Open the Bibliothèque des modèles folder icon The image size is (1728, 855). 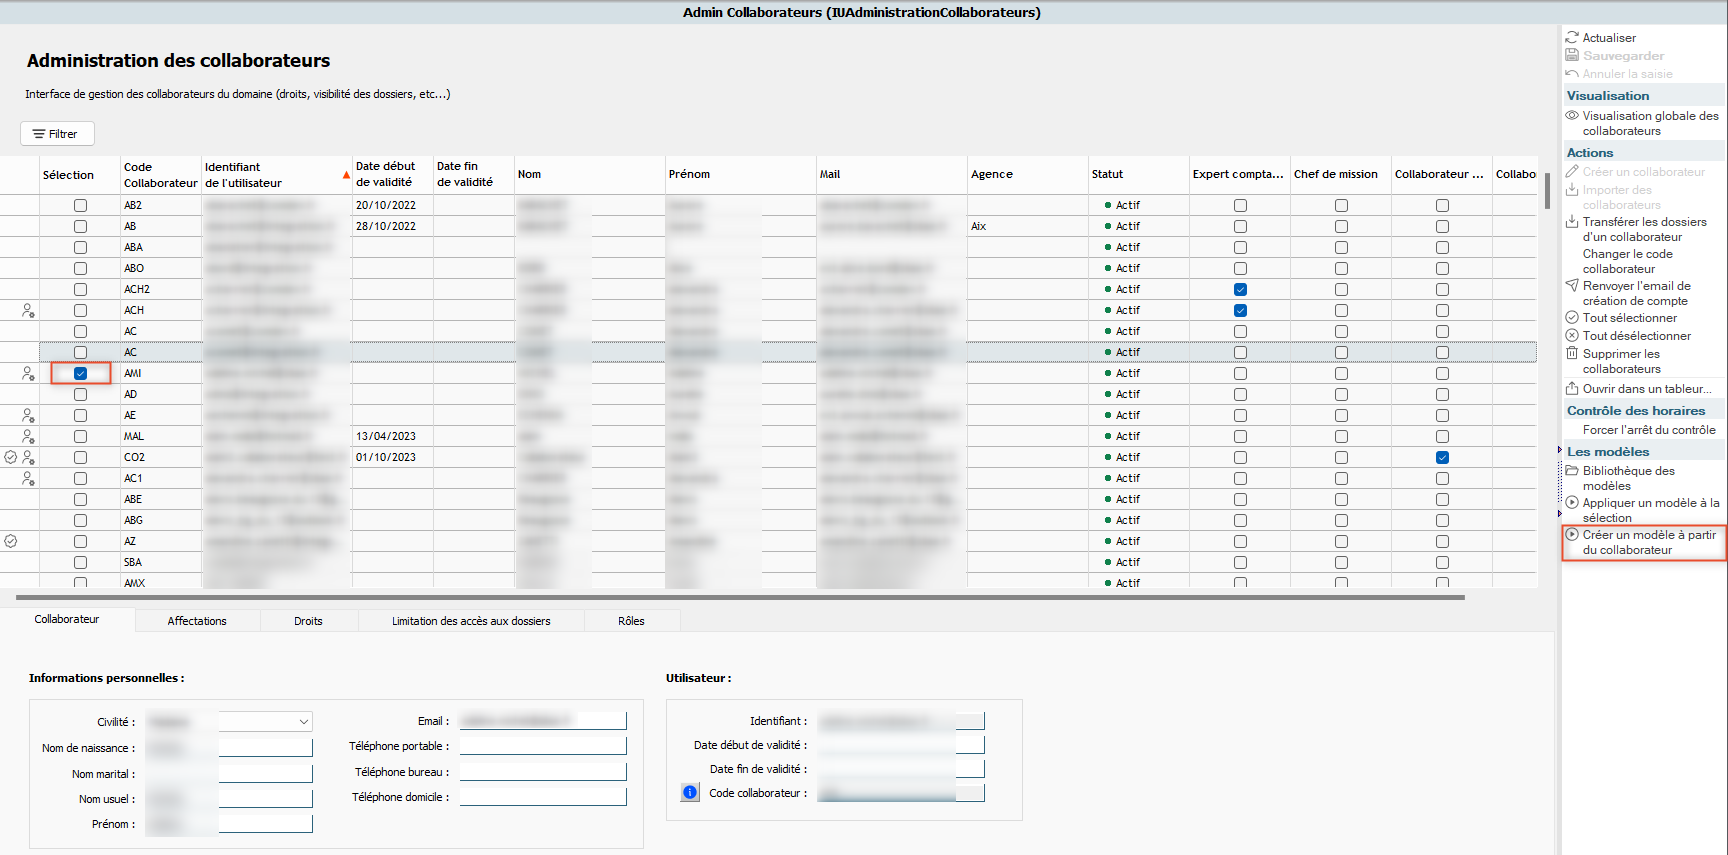pos(1572,470)
